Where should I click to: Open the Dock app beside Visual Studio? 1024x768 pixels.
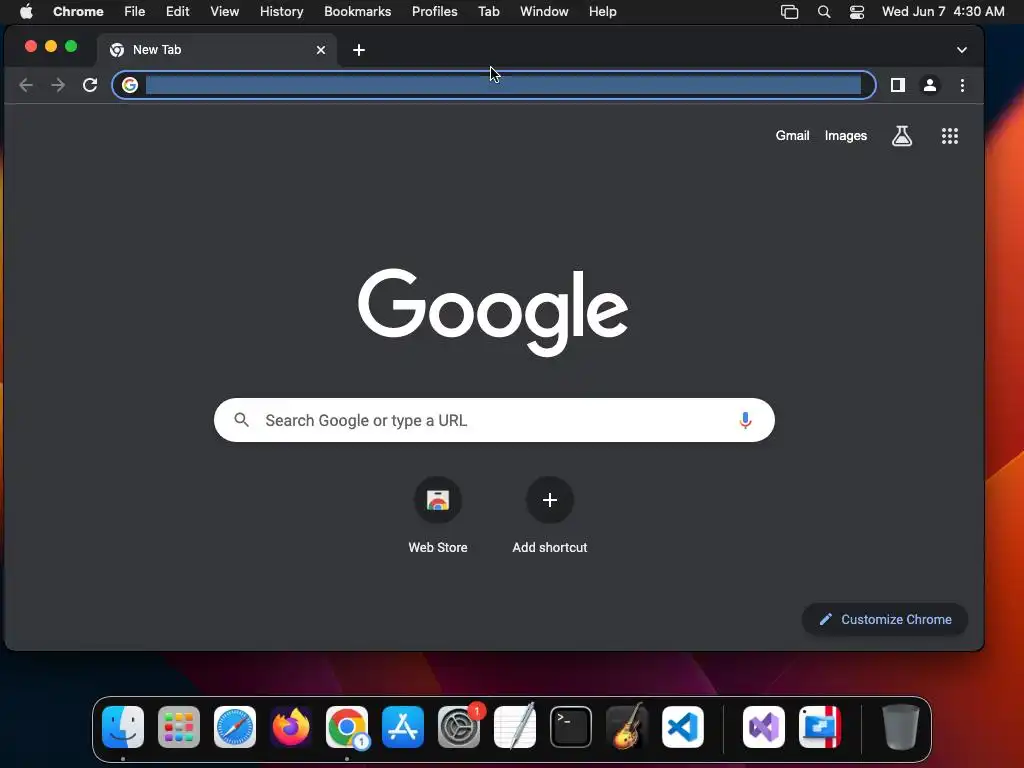820,727
